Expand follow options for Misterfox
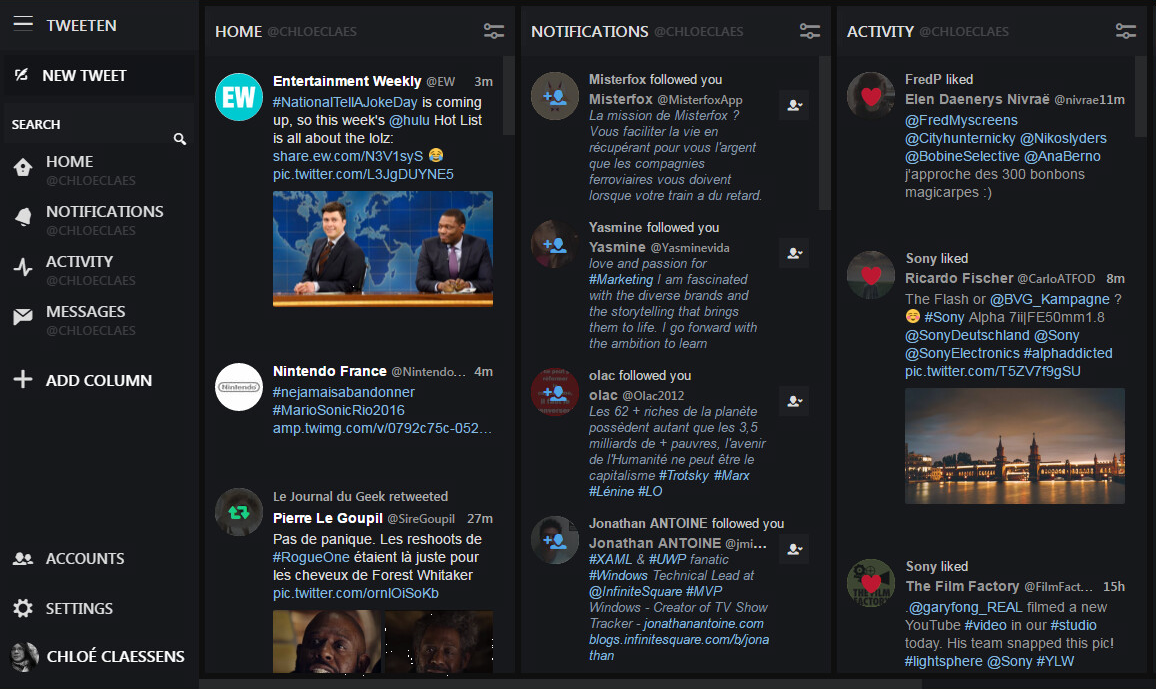Viewport: 1156px width, 689px height. pos(794,105)
